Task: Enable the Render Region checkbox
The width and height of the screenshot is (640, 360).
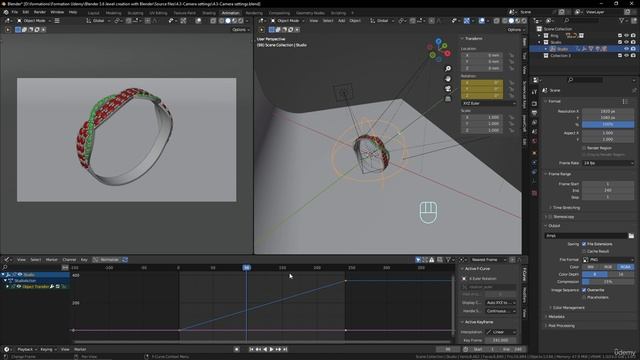Action: [584, 148]
